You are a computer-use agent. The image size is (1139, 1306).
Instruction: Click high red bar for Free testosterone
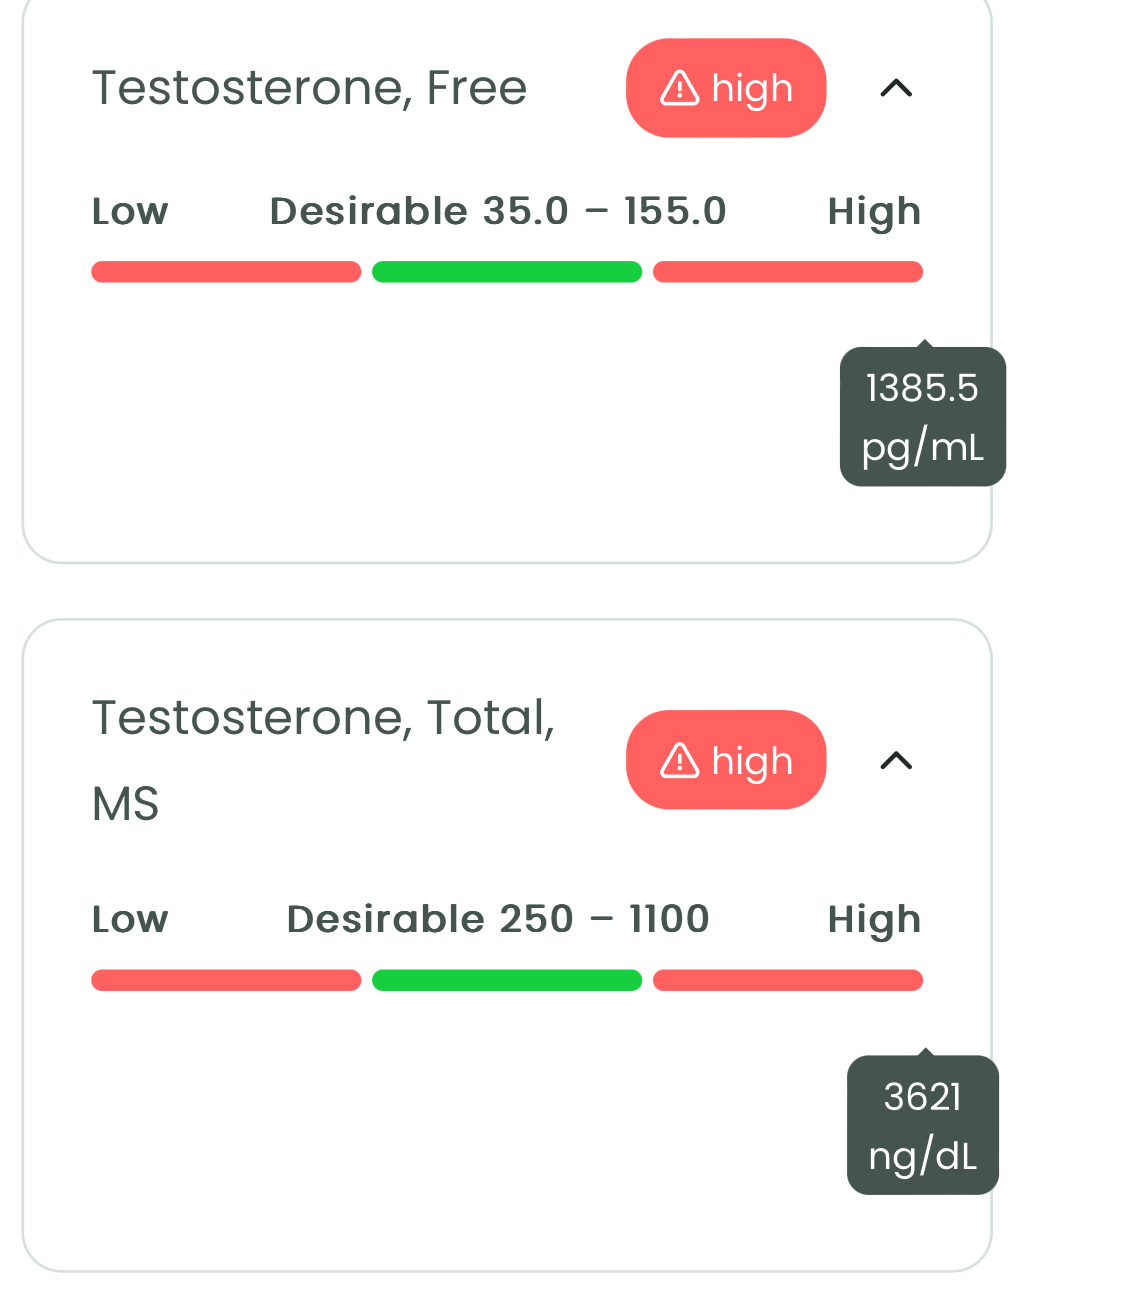tap(788, 272)
